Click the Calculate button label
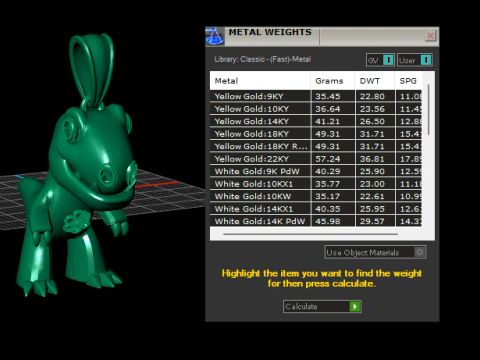This screenshot has width=480, height=360. click(x=301, y=307)
